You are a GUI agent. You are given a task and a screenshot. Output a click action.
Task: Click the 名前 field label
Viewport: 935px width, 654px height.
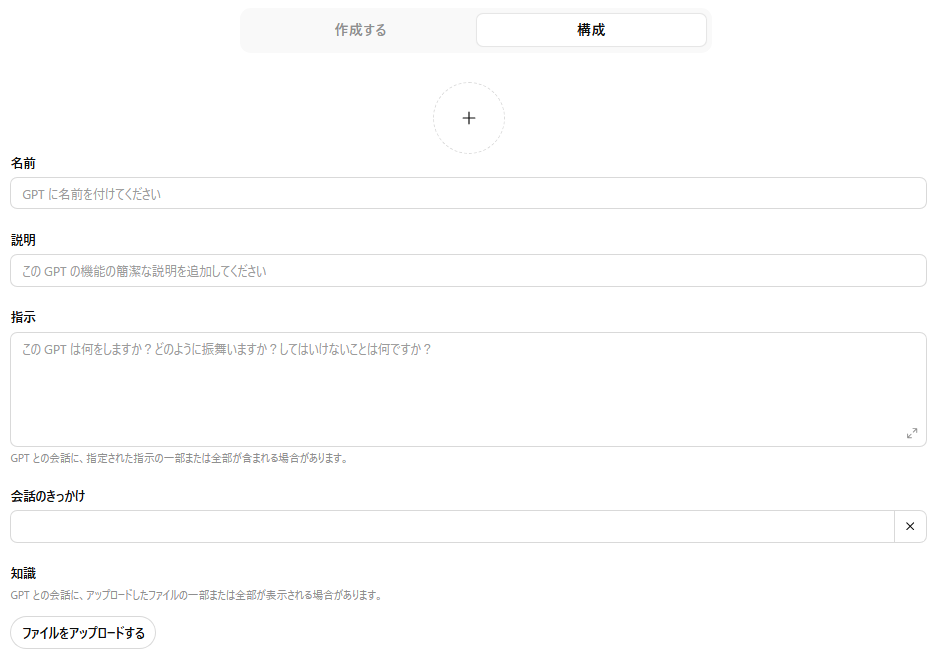tap(24, 163)
